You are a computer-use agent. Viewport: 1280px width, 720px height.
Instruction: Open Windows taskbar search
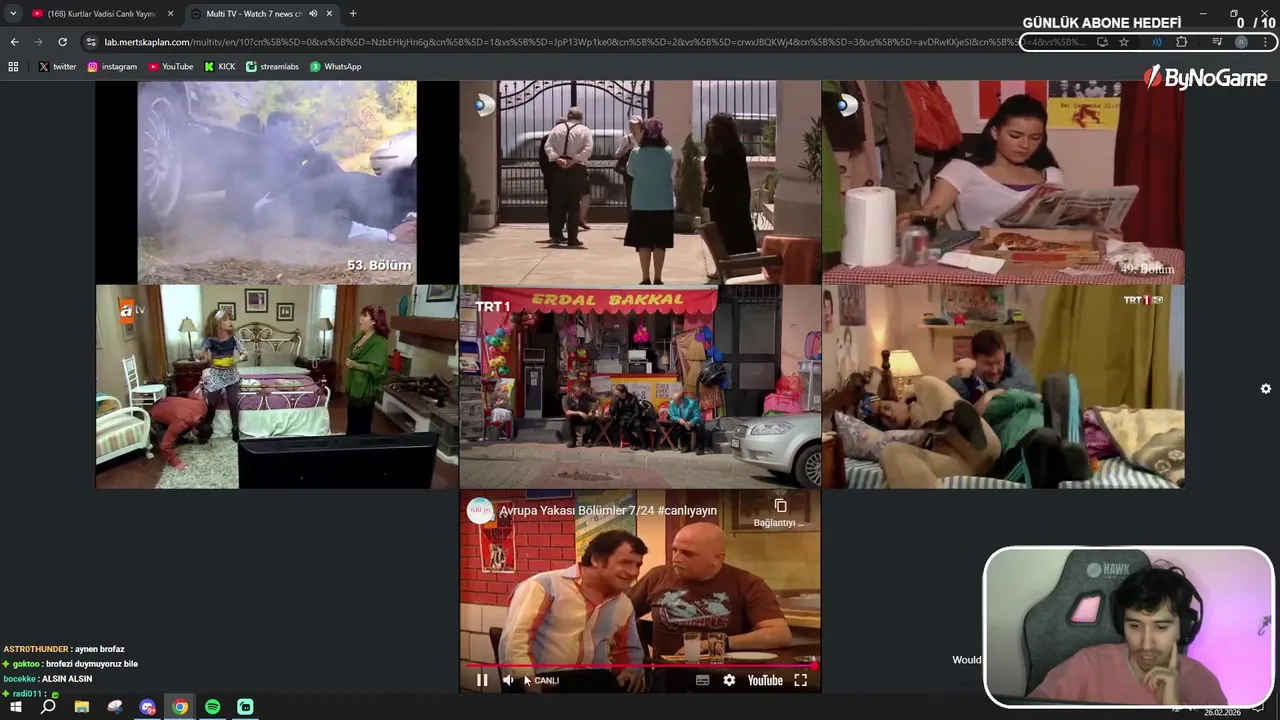point(48,707)
